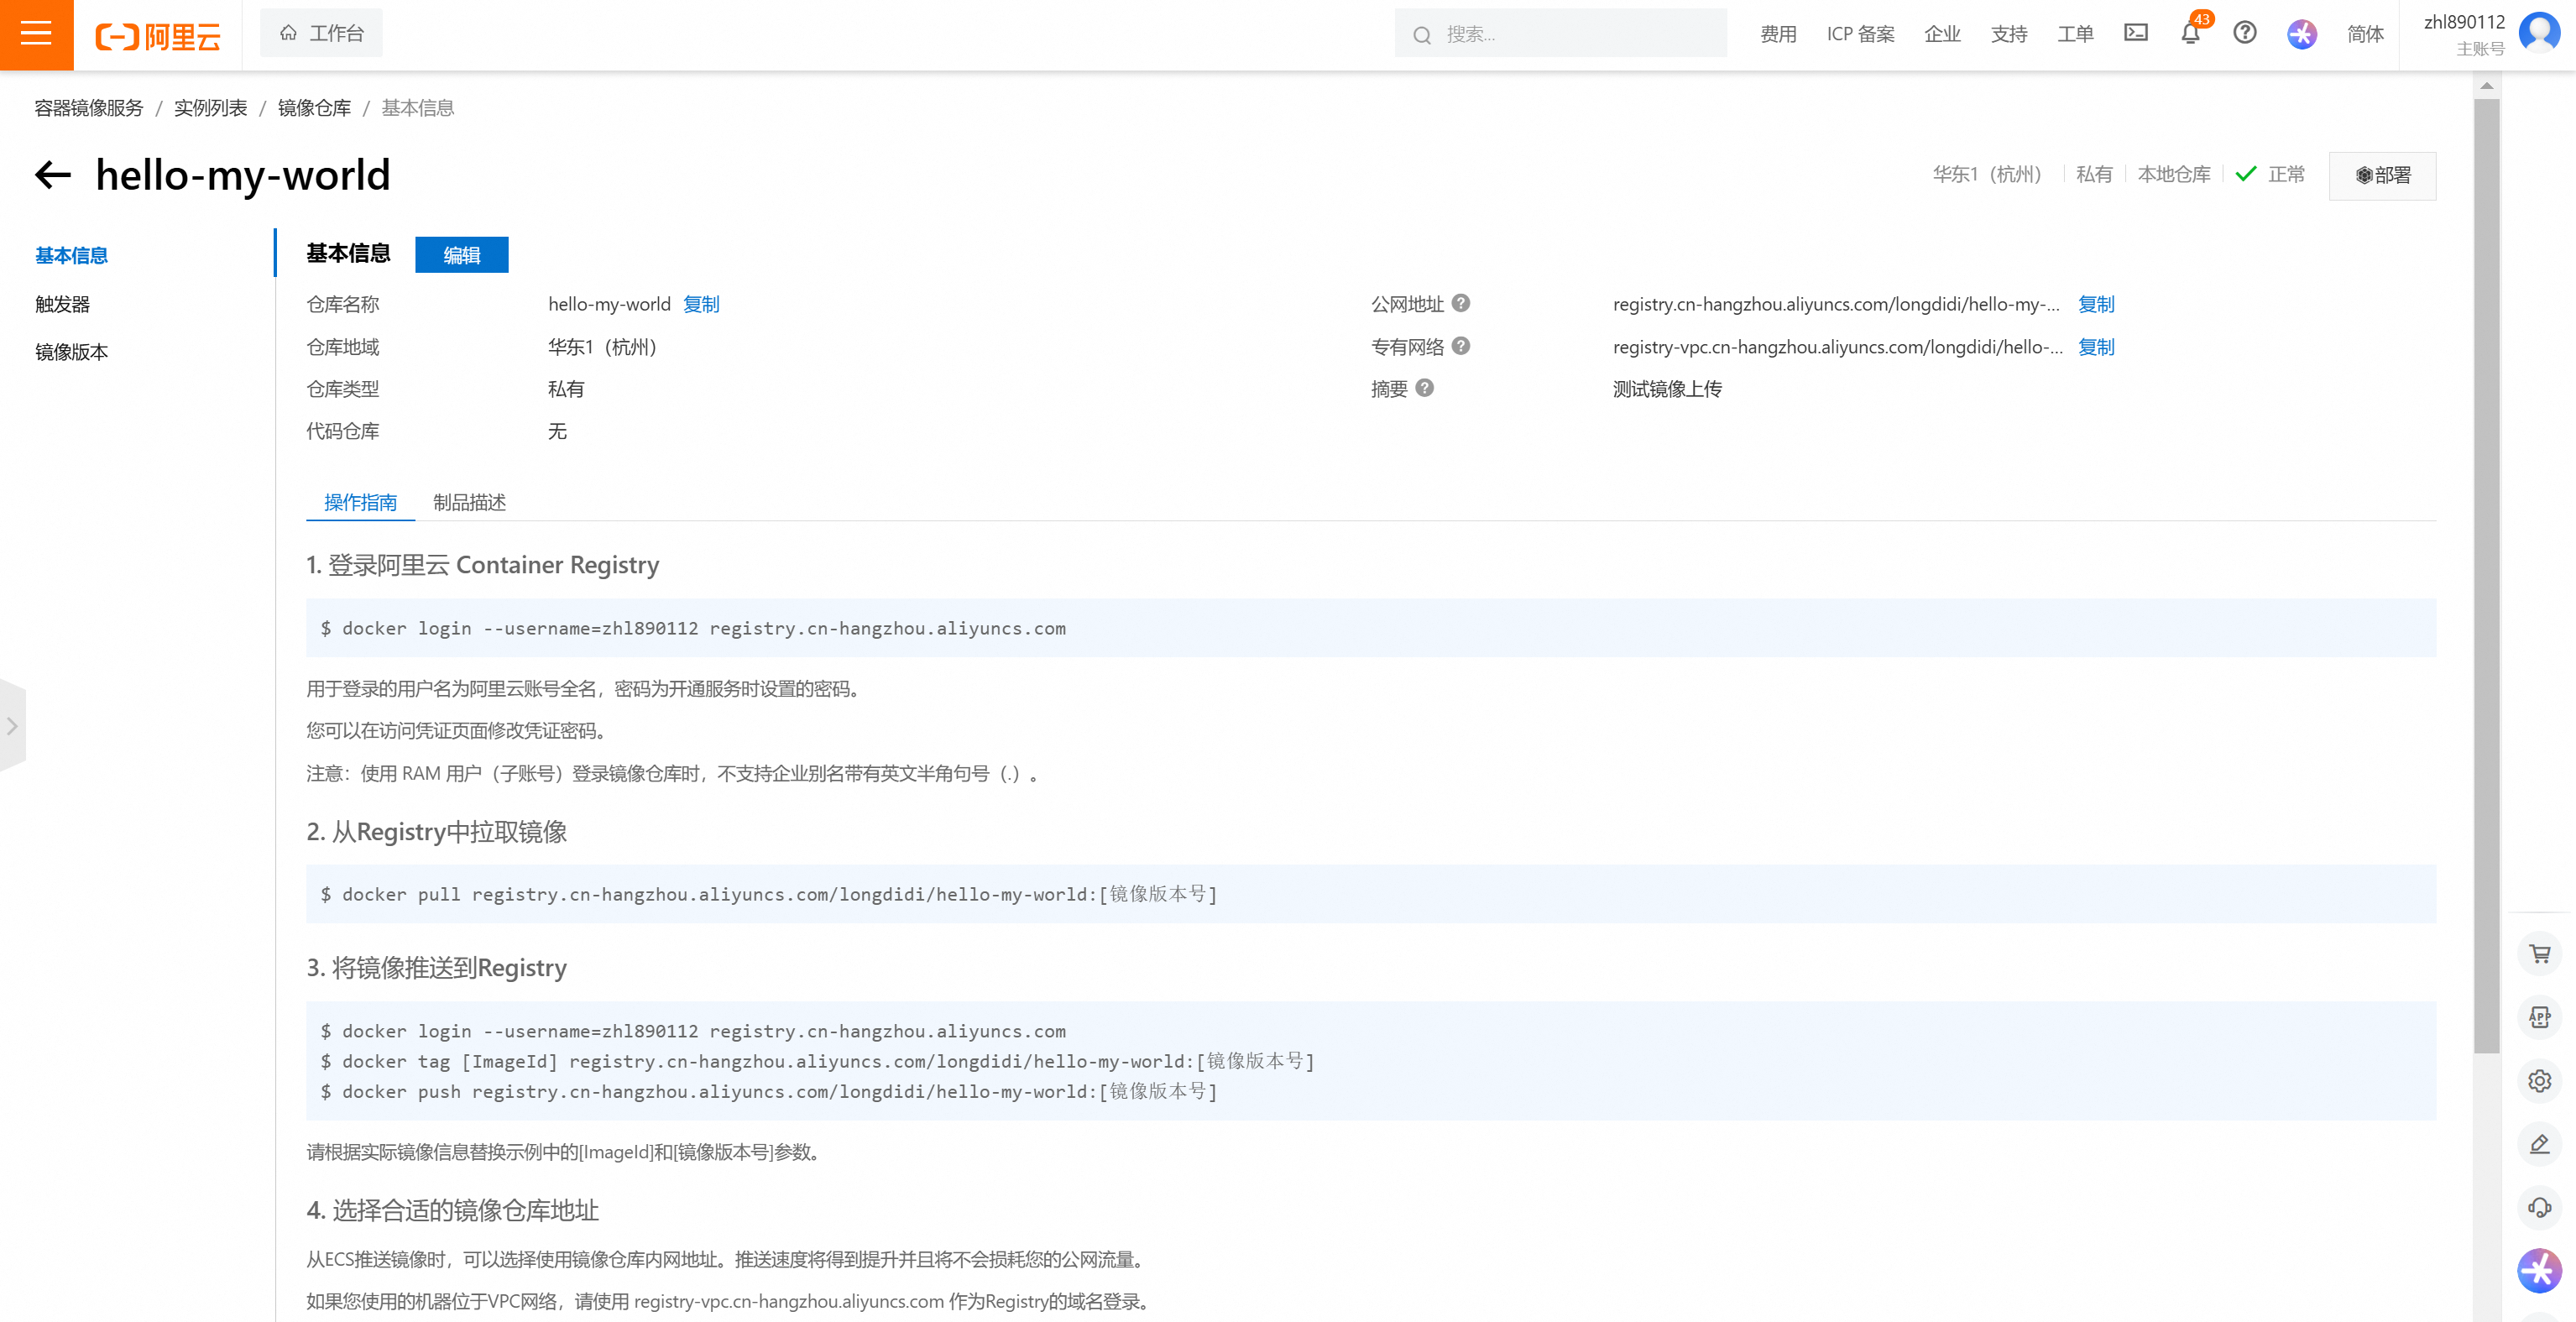
Task: Open the shopping cart icon
Action: pos(2539,953)
